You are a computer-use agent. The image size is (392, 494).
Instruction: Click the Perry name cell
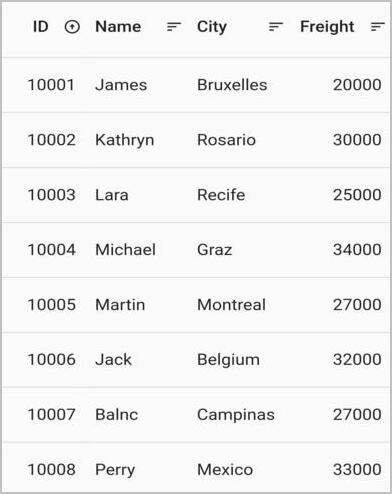click(115, 470)
